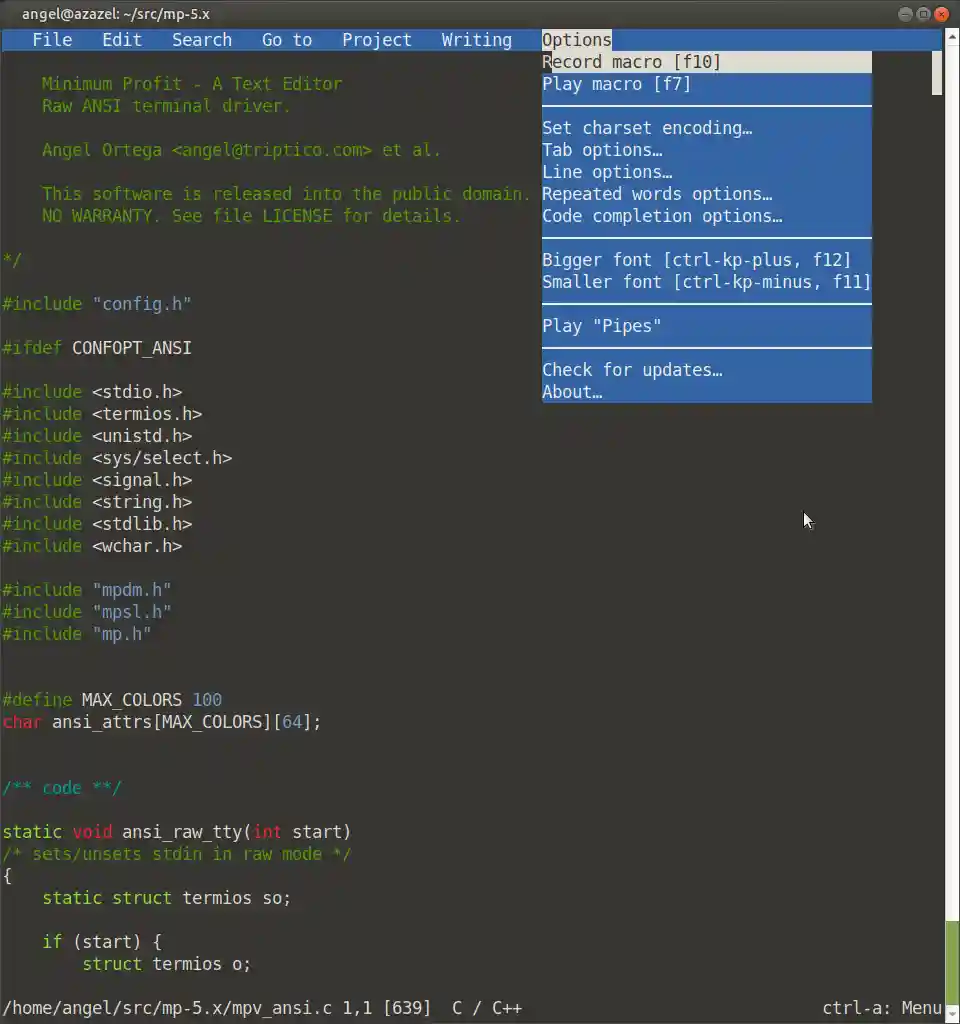Screen dimensions: 960x1024
Task: Open the Writing menu
Action: [x=477, y=40]
